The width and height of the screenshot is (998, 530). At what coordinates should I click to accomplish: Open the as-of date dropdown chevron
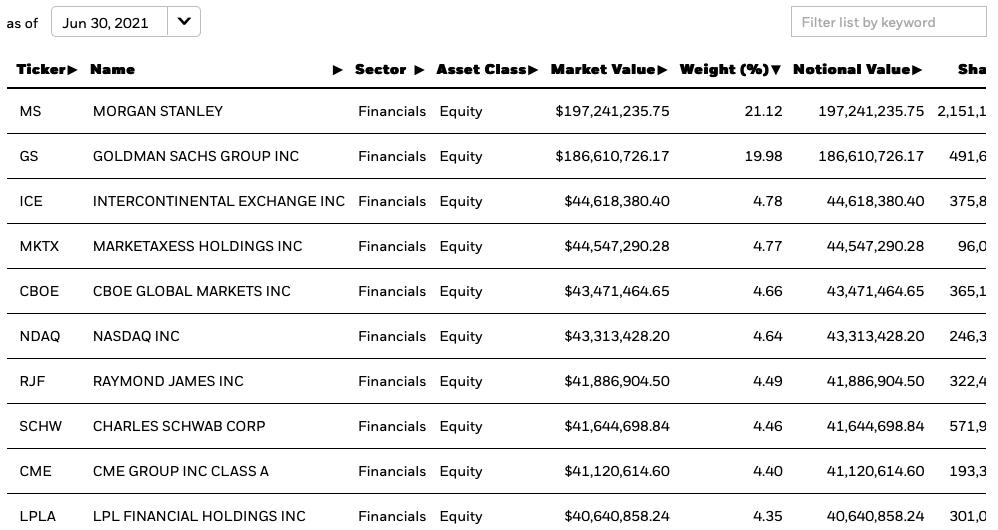point(184,22)
